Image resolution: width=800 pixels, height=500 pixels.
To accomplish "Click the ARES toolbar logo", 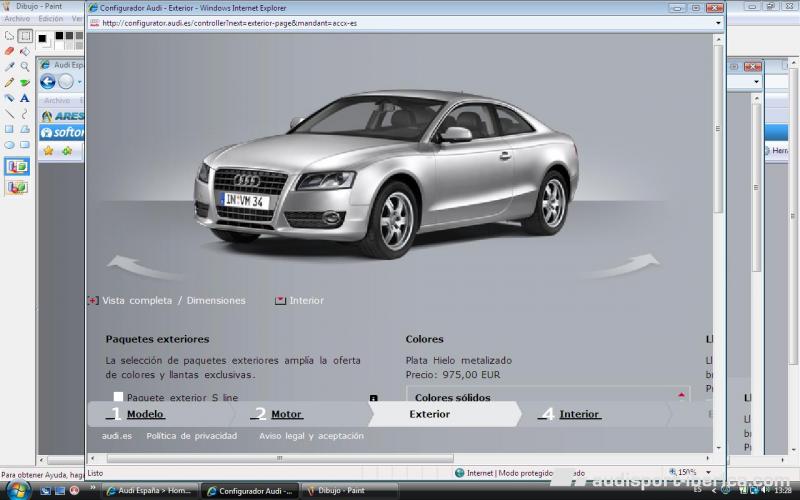I will (63, 116).
